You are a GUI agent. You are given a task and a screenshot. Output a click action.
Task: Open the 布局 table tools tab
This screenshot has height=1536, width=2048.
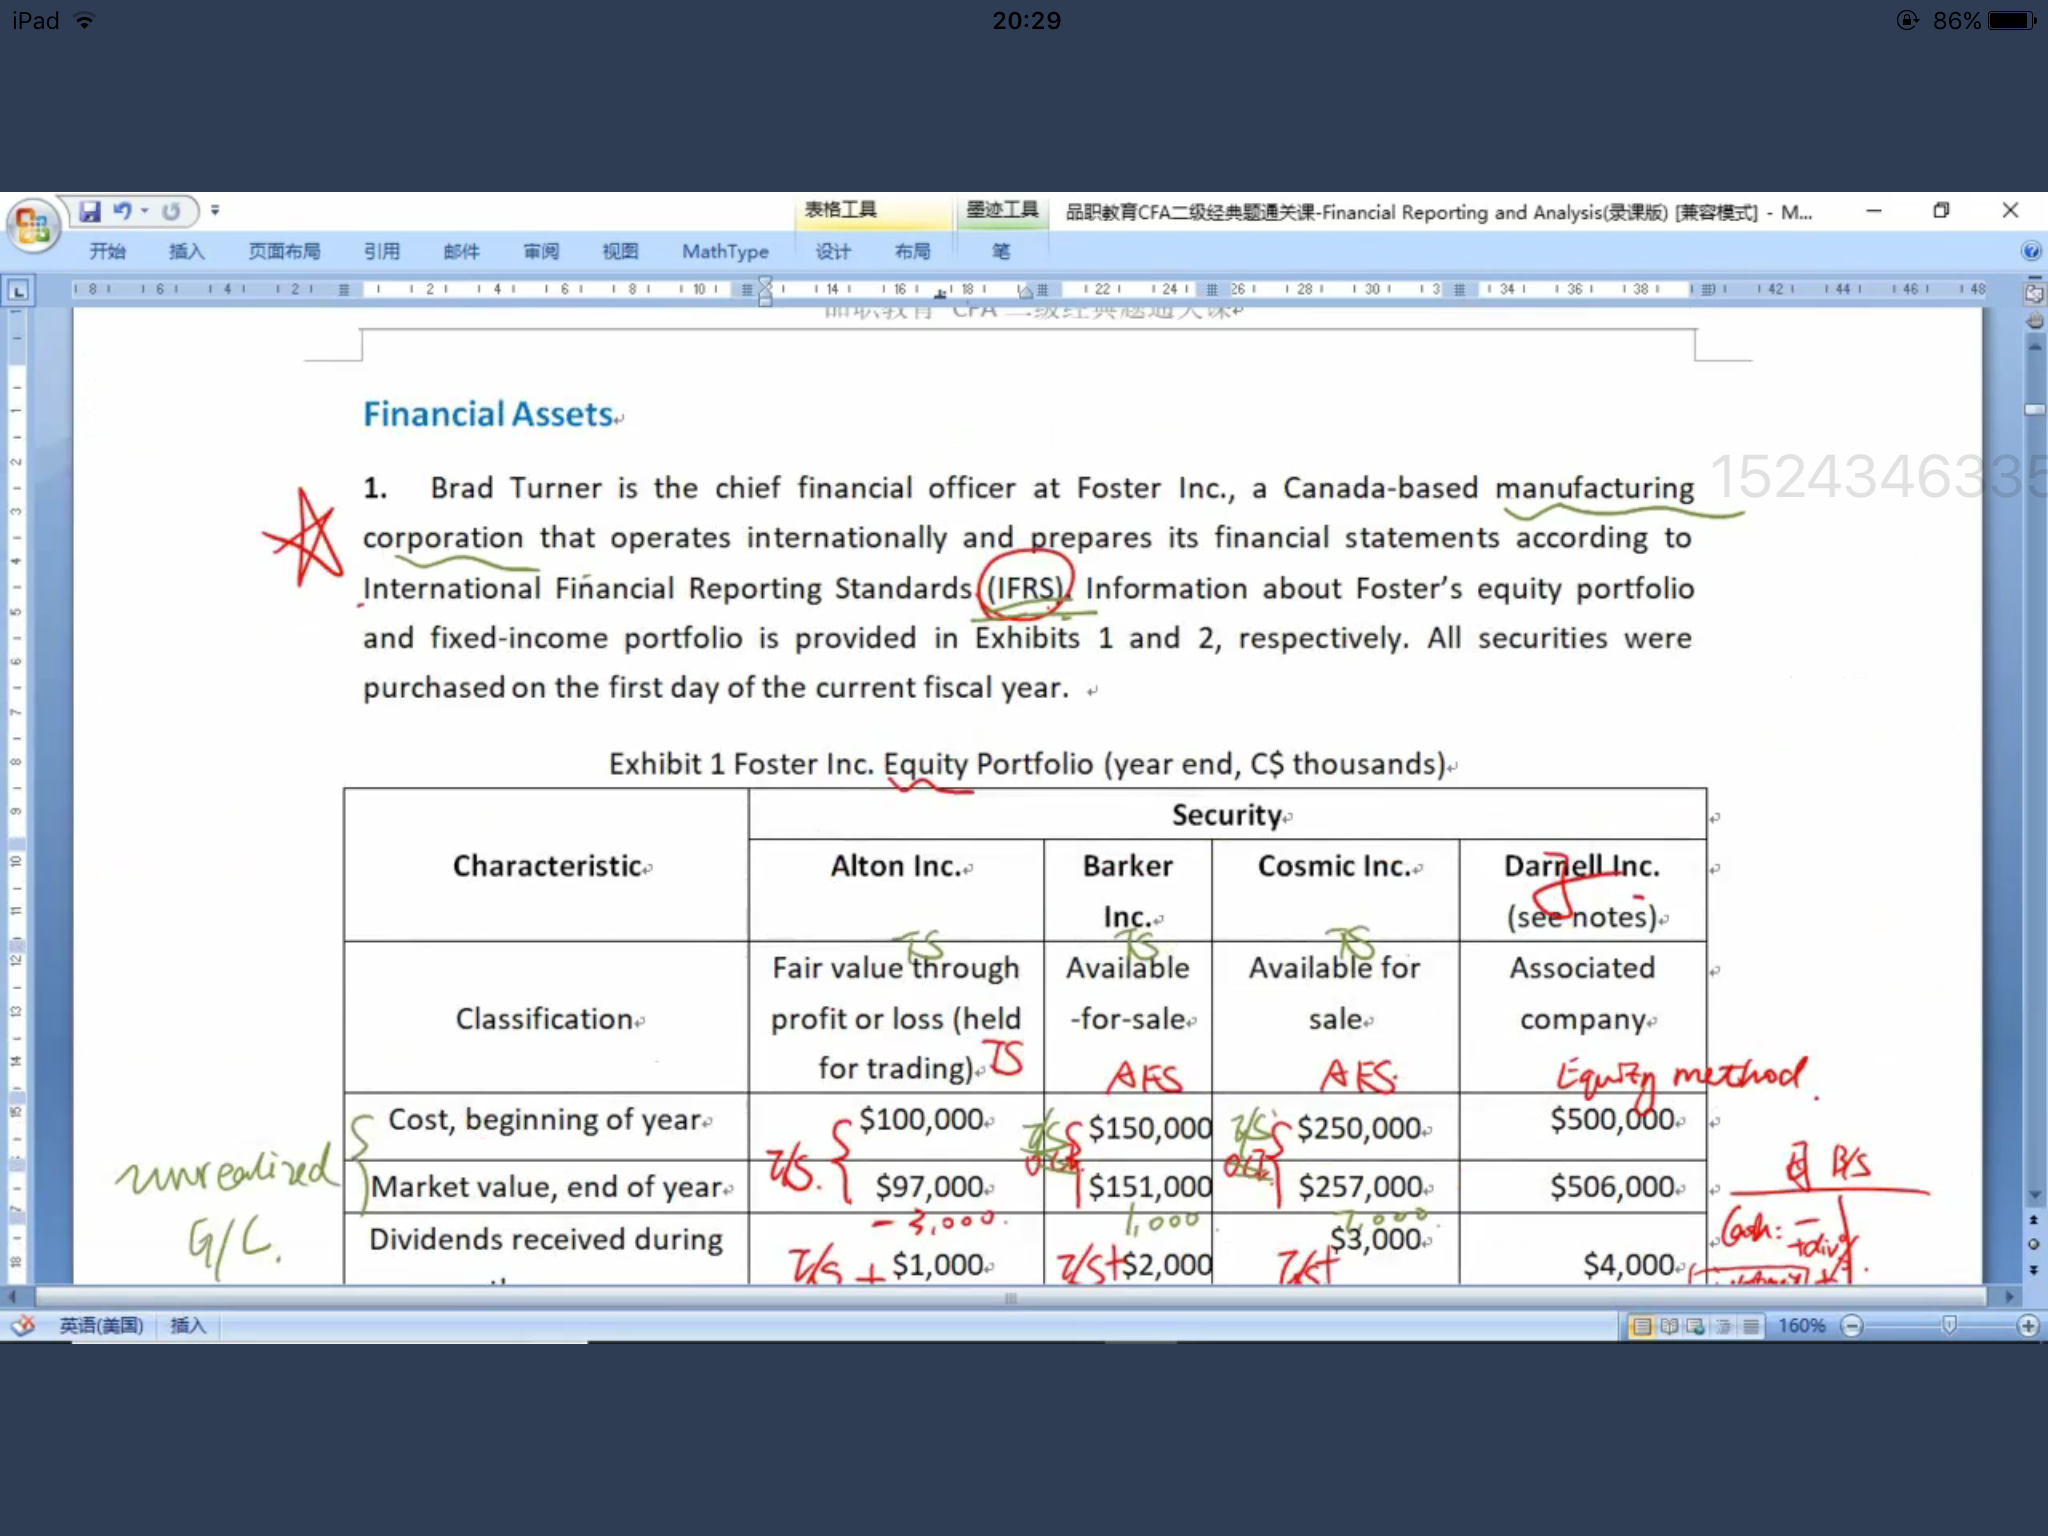pos(912,251)
